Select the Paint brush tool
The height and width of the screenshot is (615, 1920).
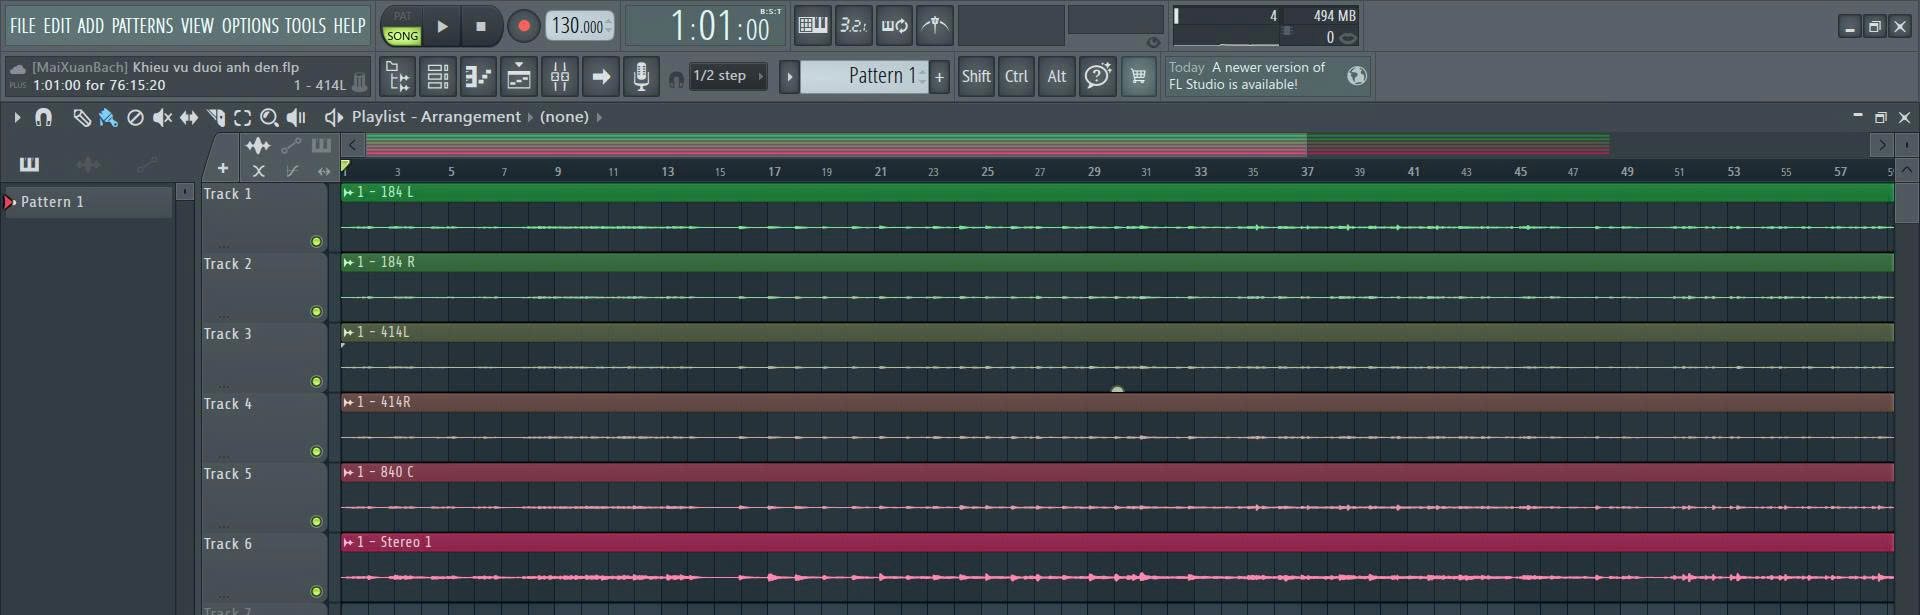pos(108,117)
